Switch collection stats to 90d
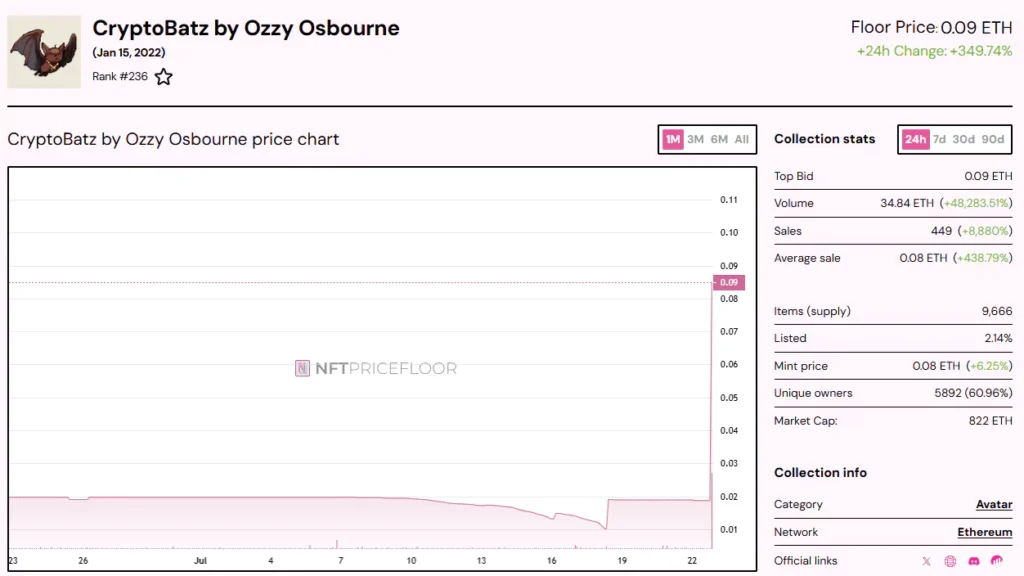The height and width of the screenshot is (576, 1024). pyautogui.click(x=993, y=139)
